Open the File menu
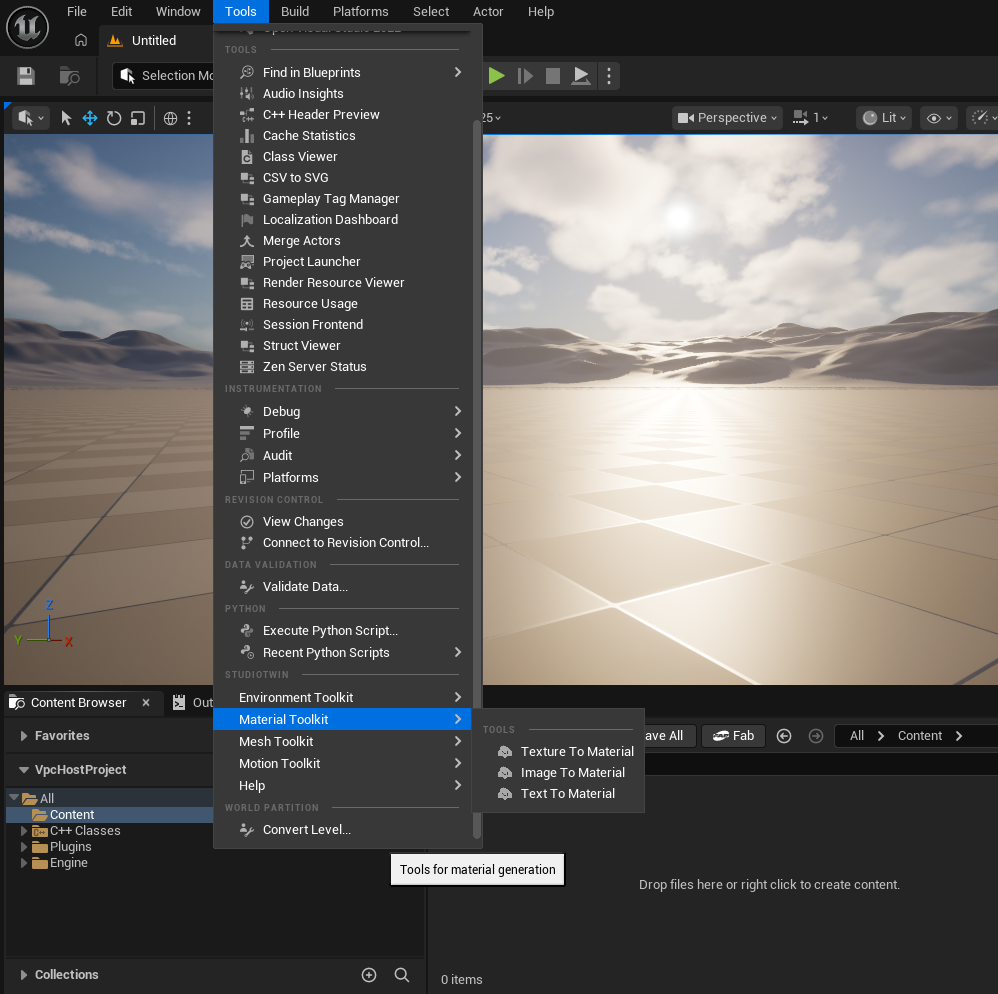The height and width of the screenshot is (994, 998). 76,11
